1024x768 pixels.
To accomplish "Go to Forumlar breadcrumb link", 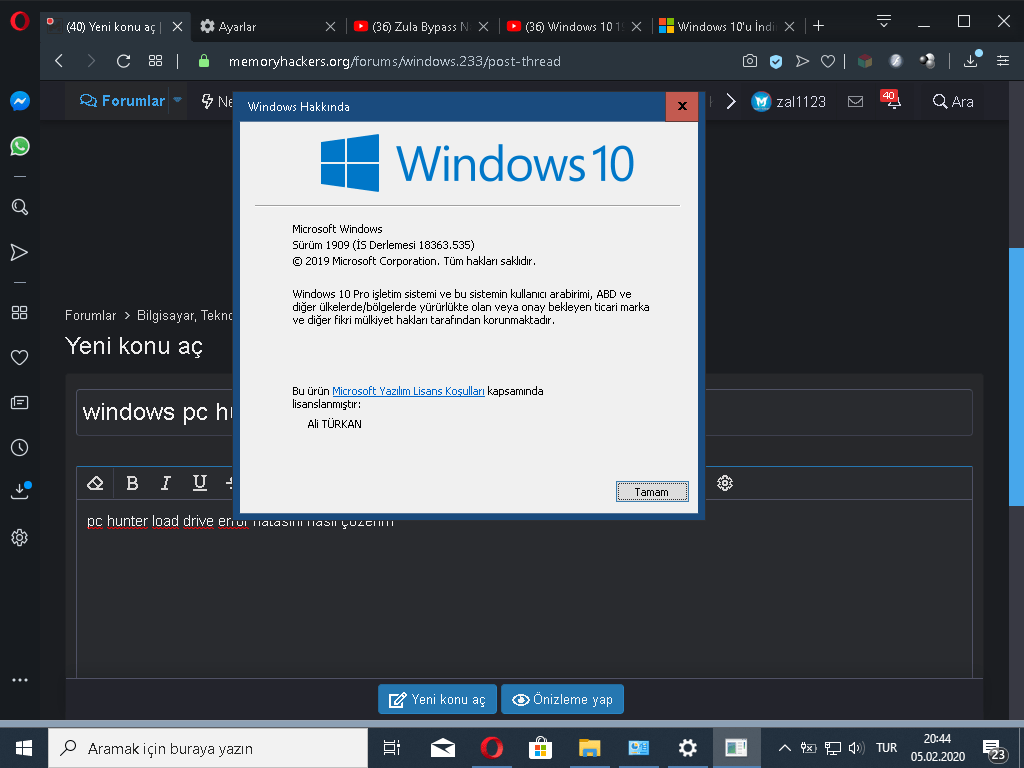I will [x=90, y=315].
